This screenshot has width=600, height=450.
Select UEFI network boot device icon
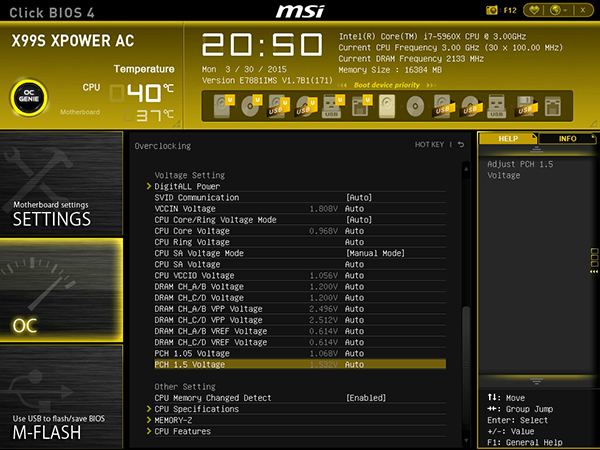(361, 106)
